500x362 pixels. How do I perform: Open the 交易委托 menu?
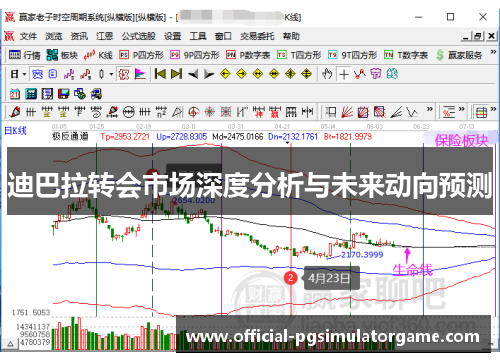[257, 36]
